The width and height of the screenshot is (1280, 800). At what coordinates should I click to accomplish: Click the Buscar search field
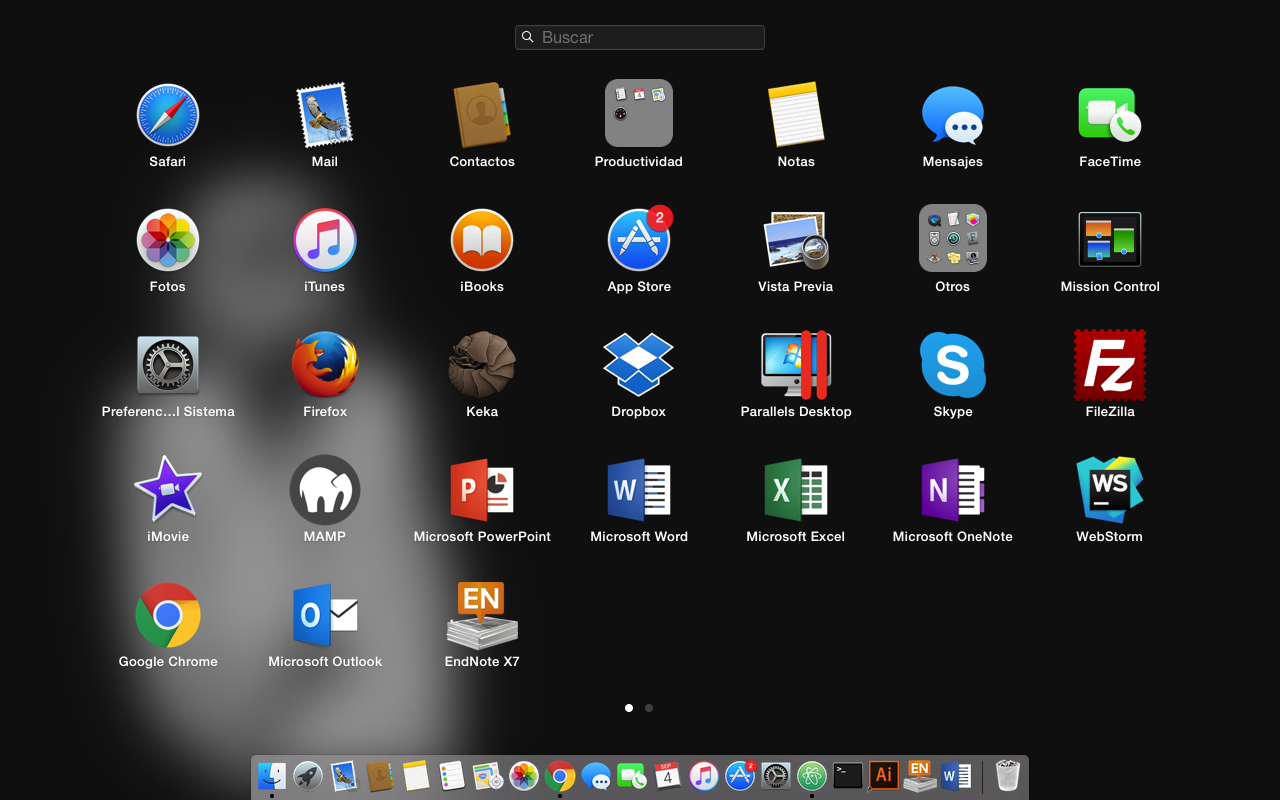[x=640, y=37]
